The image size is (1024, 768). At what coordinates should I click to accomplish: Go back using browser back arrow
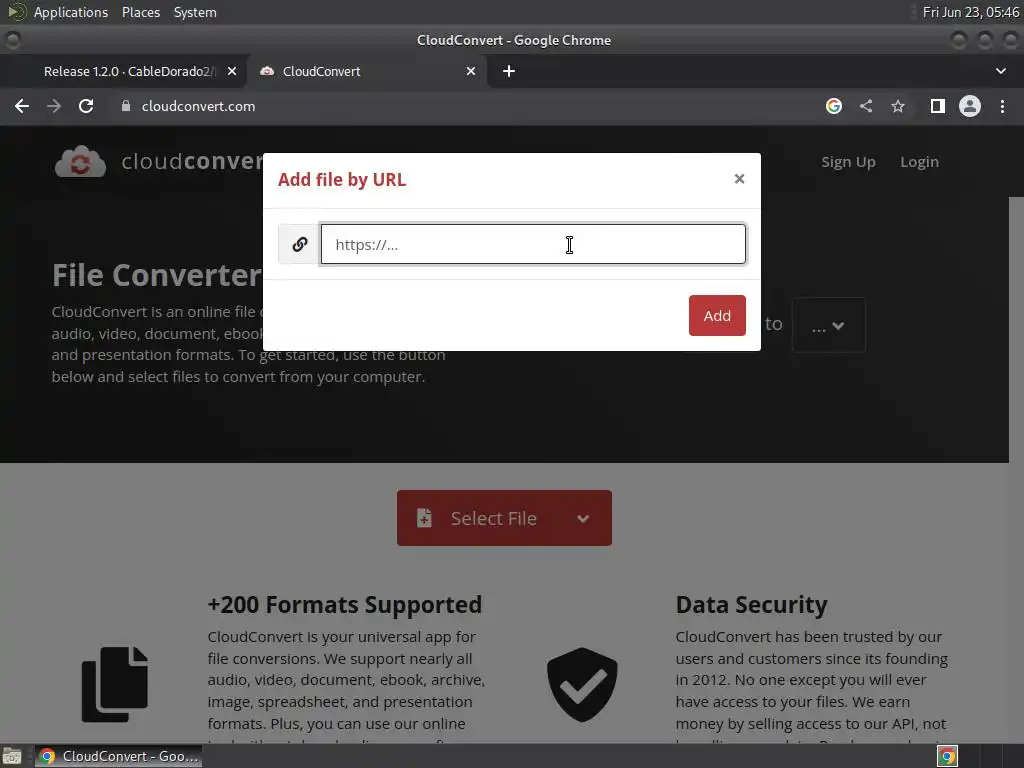coord(22,106)
